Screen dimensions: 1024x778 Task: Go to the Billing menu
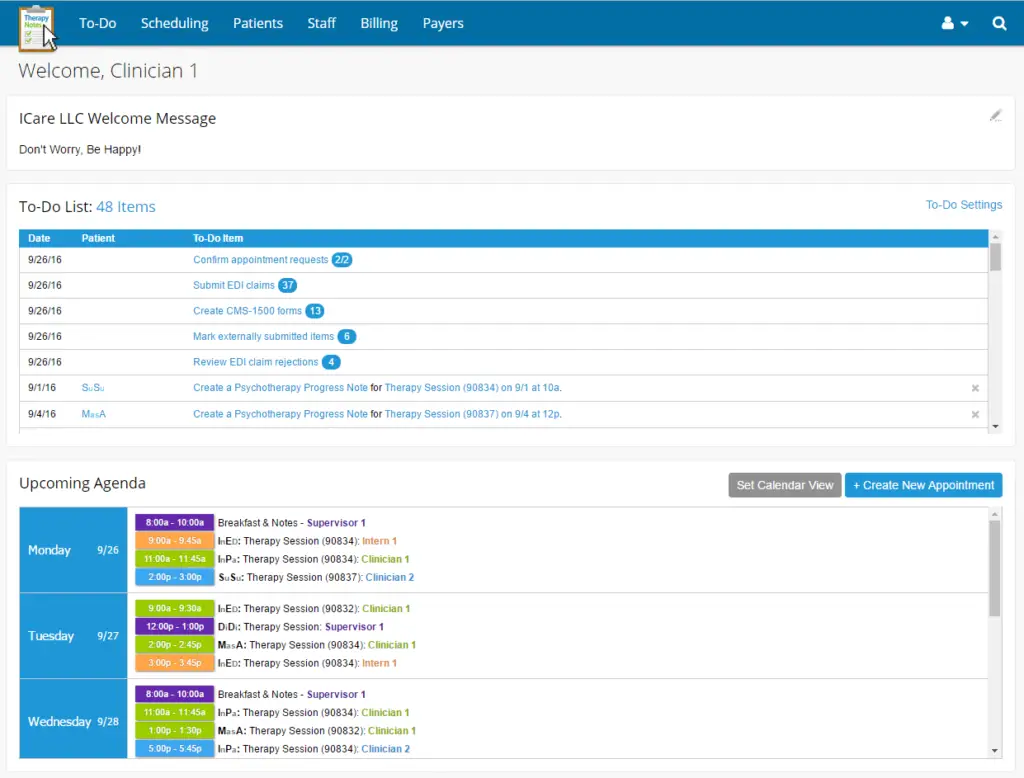coord(379,23)
